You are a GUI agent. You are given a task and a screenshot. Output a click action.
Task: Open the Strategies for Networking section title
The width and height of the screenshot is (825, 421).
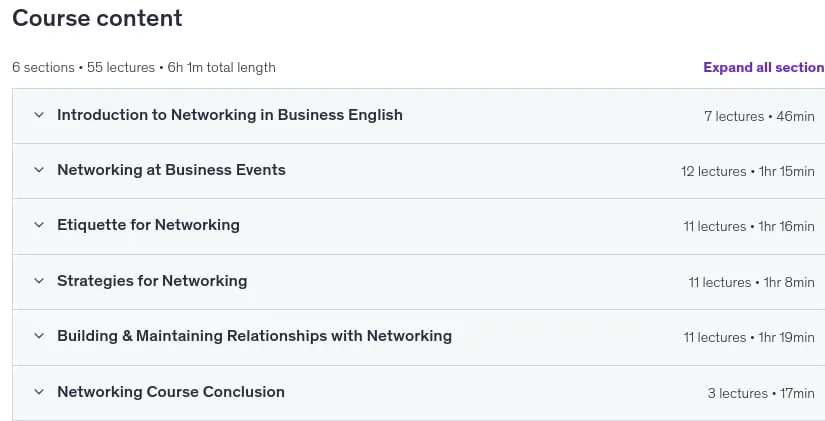152,280
